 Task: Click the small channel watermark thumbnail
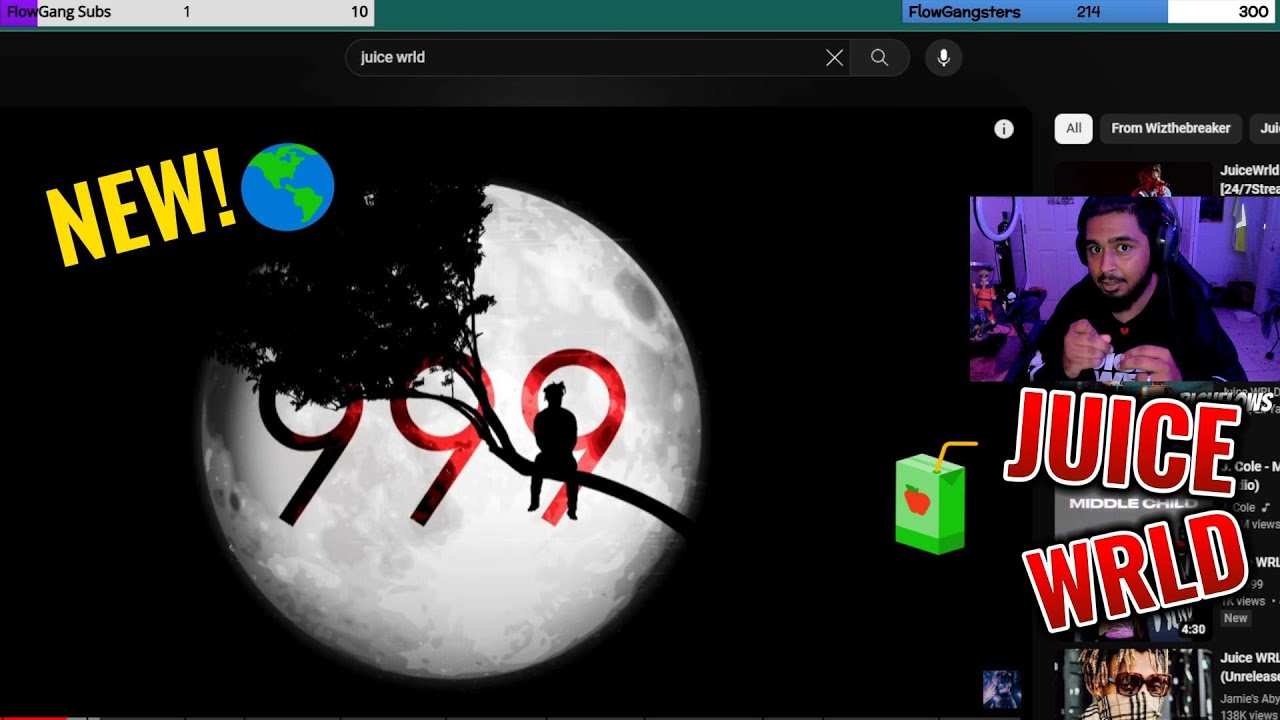1001,689
